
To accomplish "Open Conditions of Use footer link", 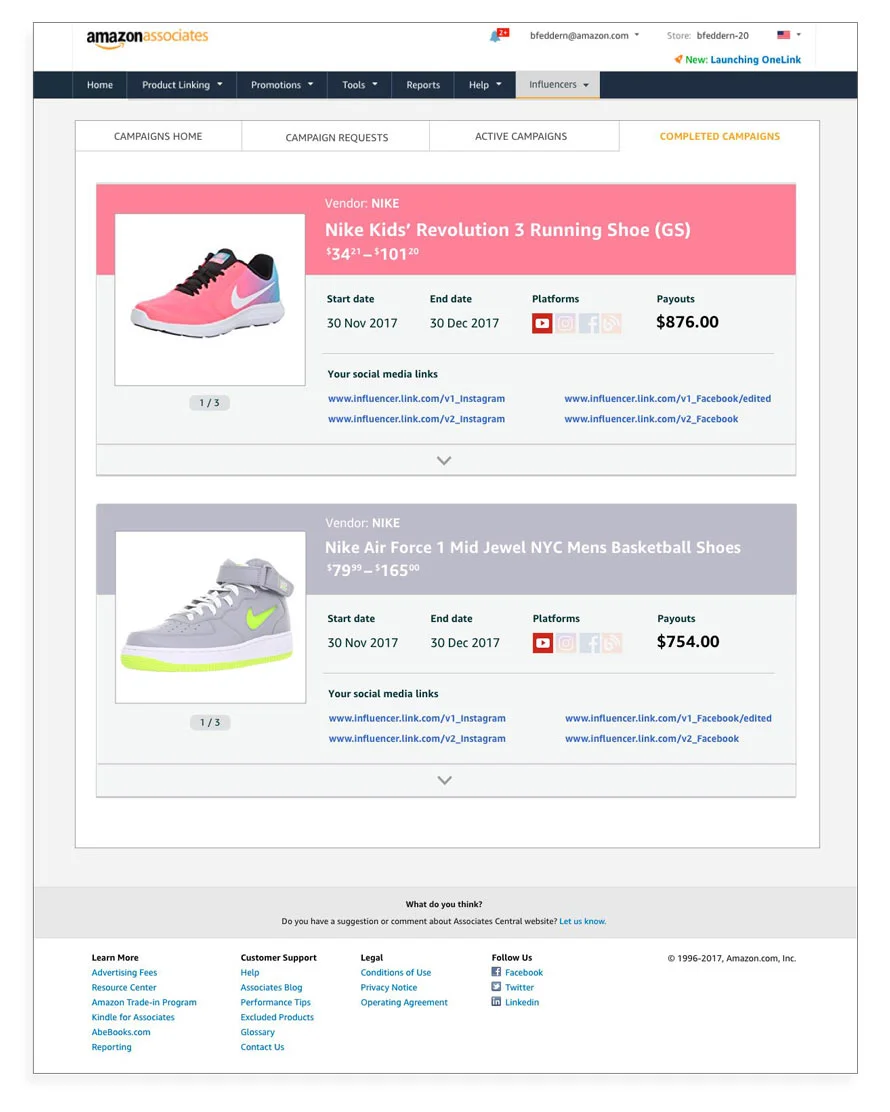I will click(396, 972).
